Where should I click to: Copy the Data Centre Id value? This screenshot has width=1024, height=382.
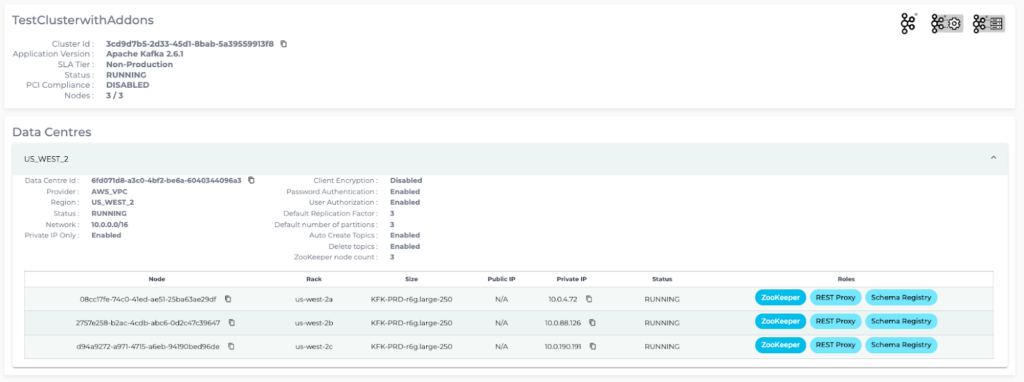(251, 180)
